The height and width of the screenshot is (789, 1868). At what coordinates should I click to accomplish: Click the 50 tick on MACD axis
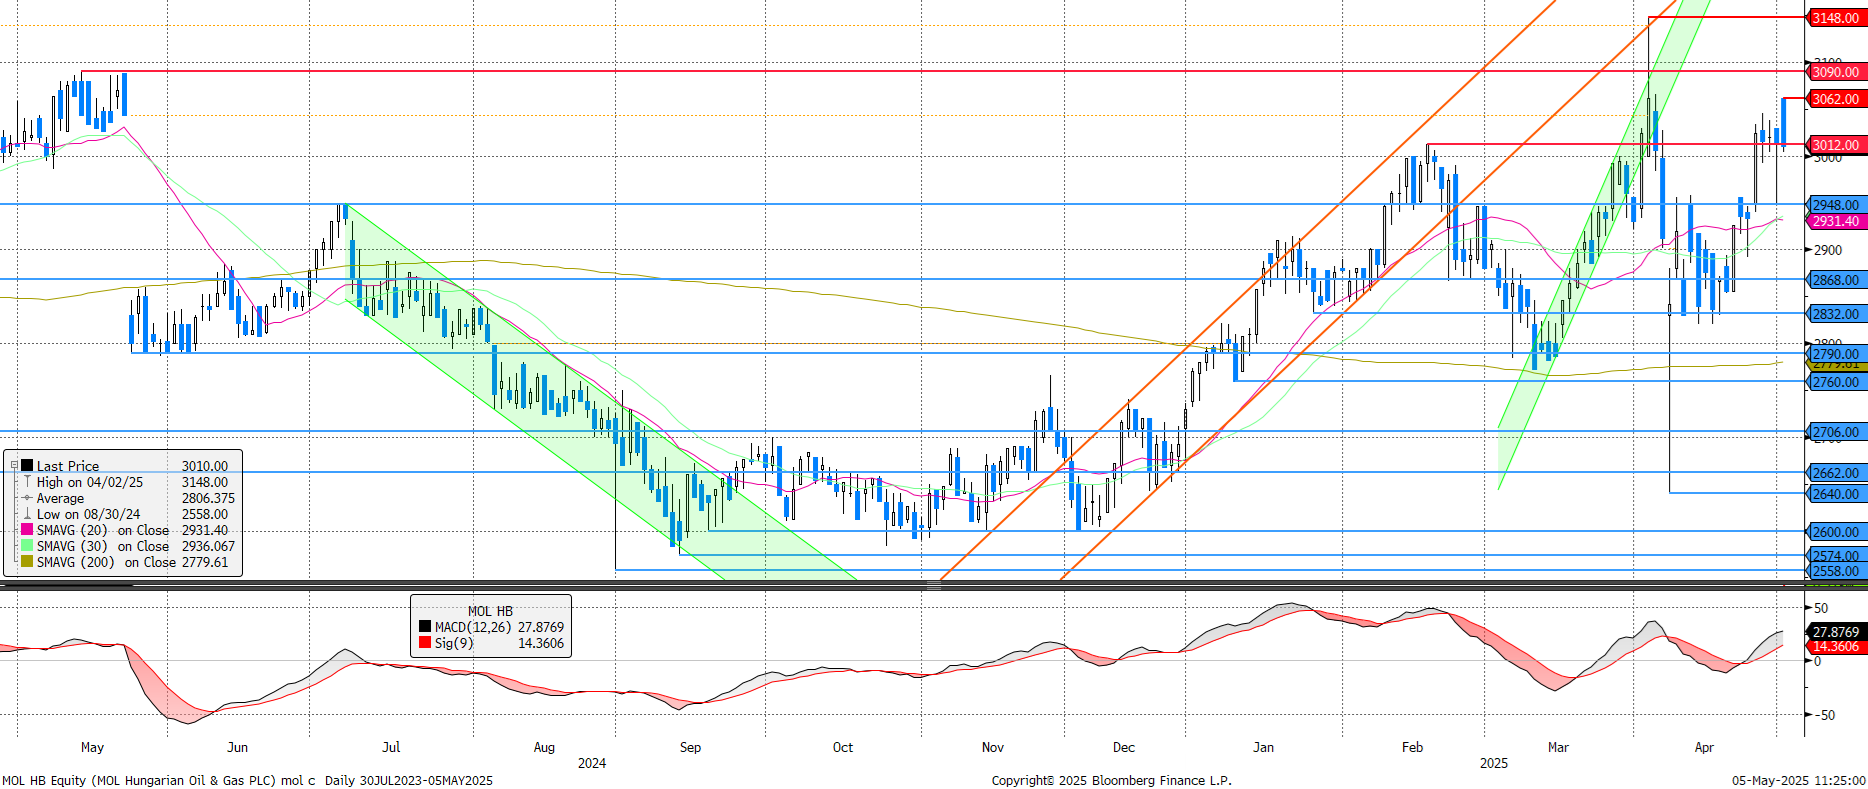[1821, 608]
